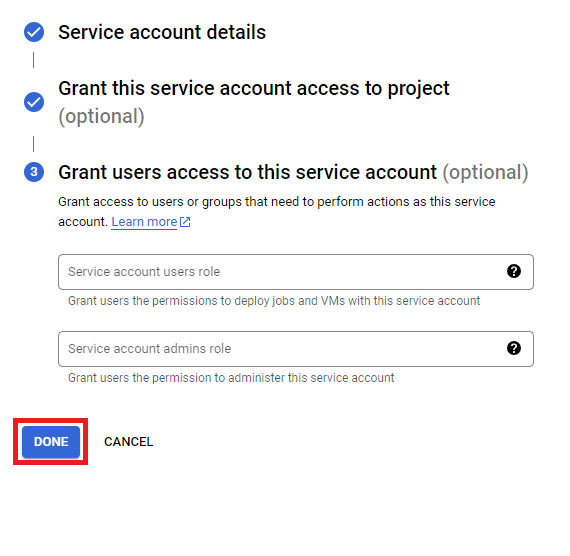Screen dimensions: 570x556
Task: Click the administer this service account helper text
Action: [231, 378]
